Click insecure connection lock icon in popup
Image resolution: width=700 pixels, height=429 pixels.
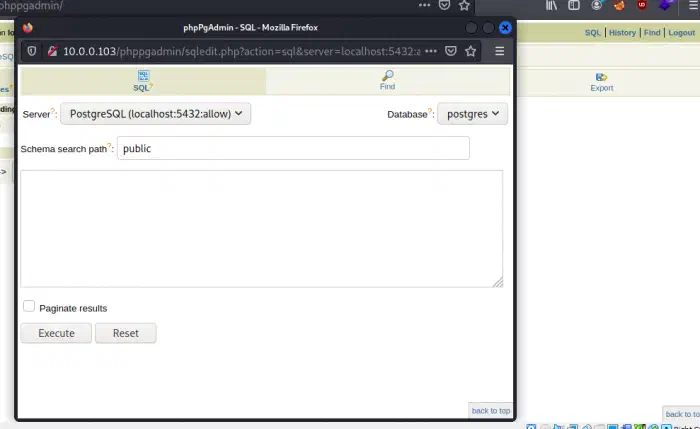click(x=53, y=51)
